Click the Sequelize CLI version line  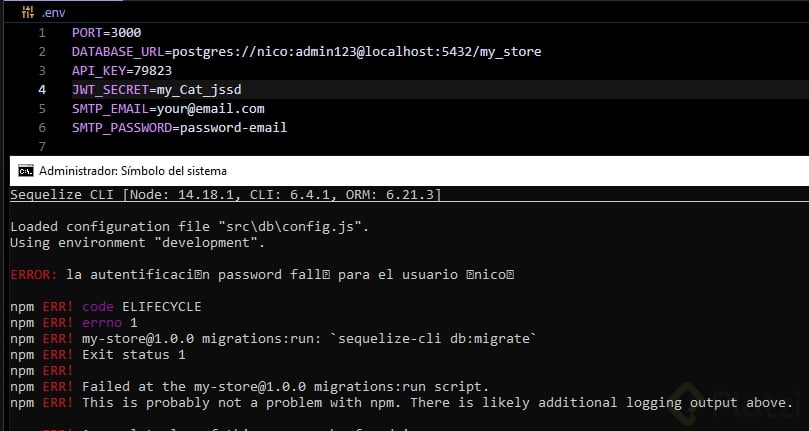pos(225,193)
